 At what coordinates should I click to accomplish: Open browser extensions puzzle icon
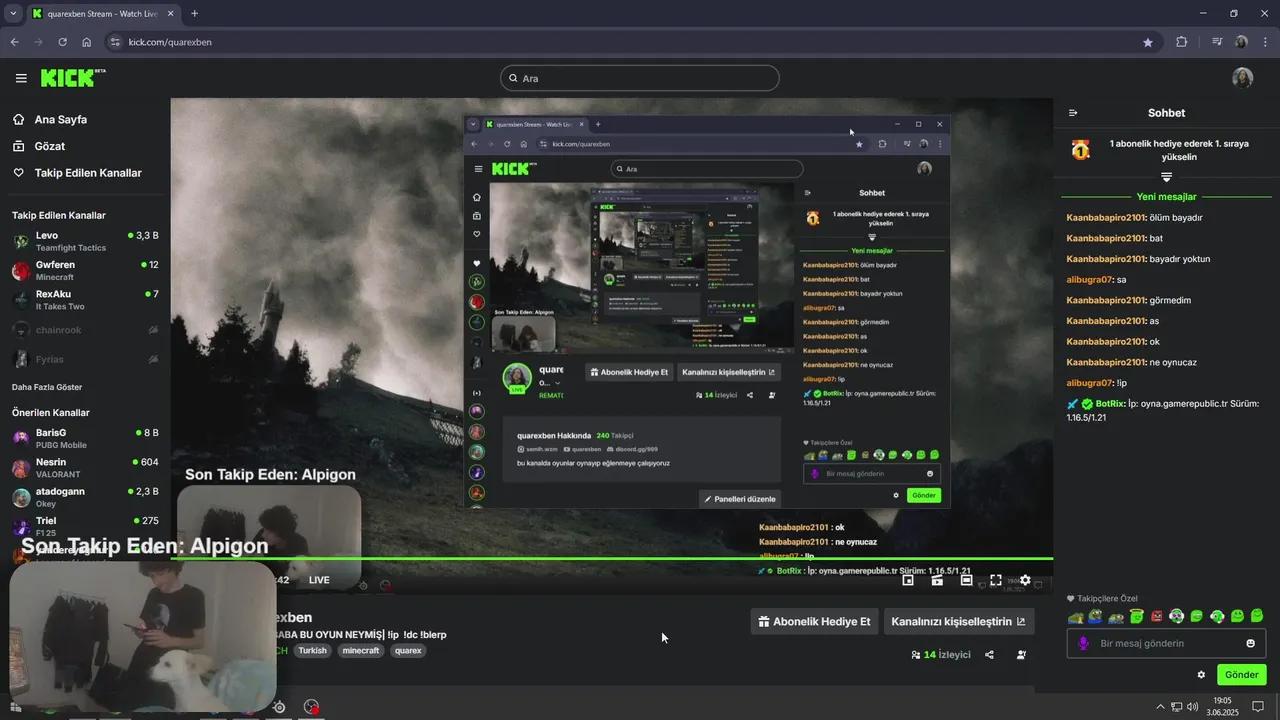pyautogui.click(x=1181, y=42)
